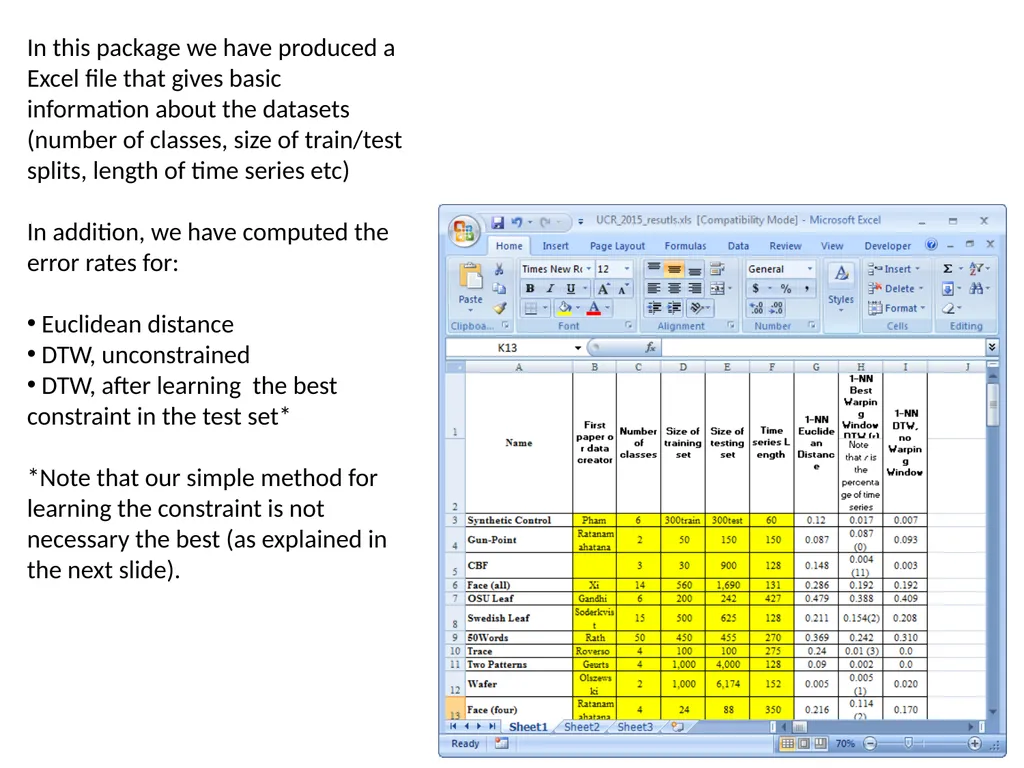Viewport: 1024px width, 768px height.
Task: Open the Format dropdown in Cells group
Action: pyautogui.click(x=897, y=308)
